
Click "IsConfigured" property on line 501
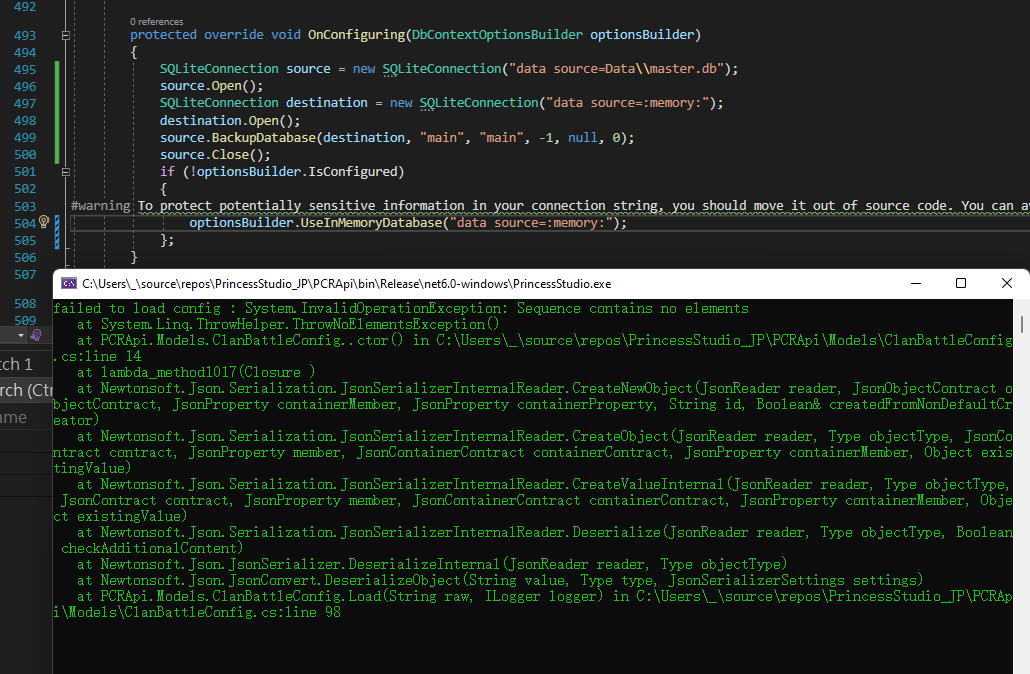click(353, 172)
